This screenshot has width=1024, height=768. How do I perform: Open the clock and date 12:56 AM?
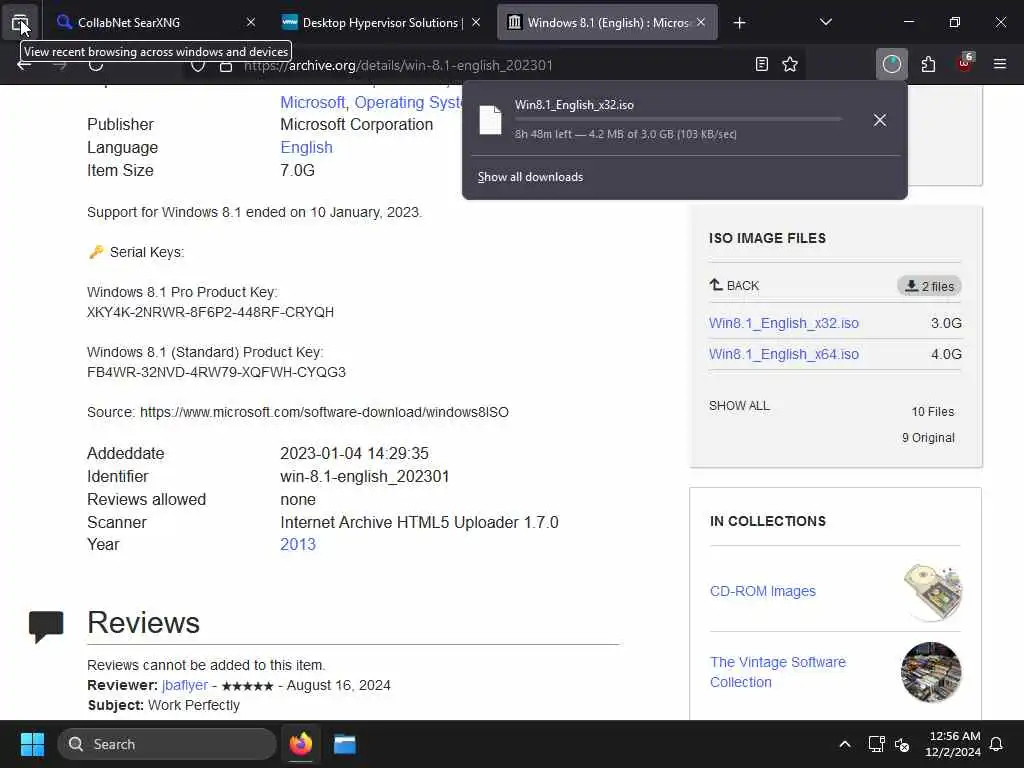click(953, 744)
